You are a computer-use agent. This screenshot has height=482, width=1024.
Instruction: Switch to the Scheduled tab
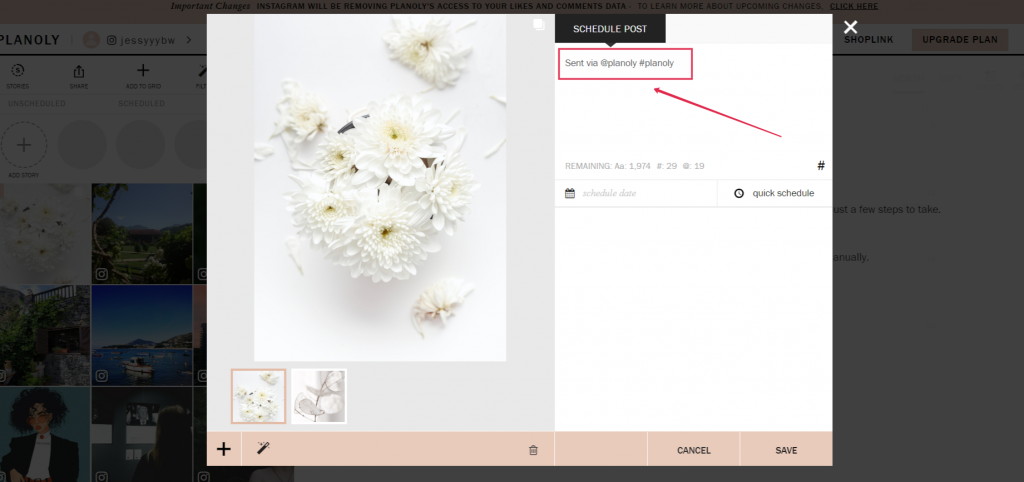pyautogui.click(x=141, y=103)
